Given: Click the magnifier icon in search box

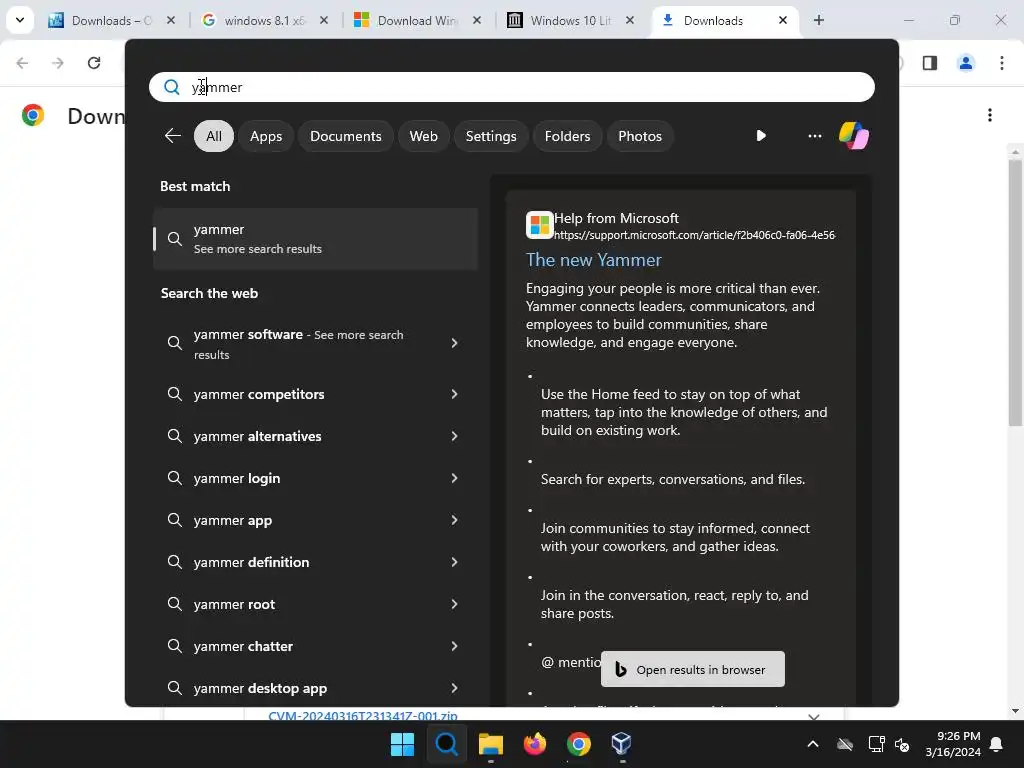Looking at the screenshot, I should 172,87.
